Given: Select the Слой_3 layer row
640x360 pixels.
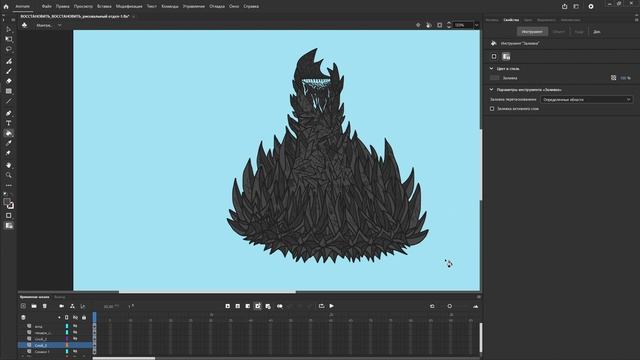Looking at the screenshot, I should [55, 345].
